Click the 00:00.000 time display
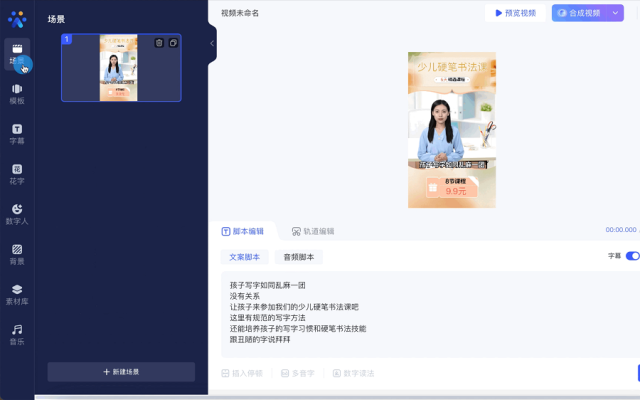This screenshot has width=640, height=400. (x=621, y=230)
